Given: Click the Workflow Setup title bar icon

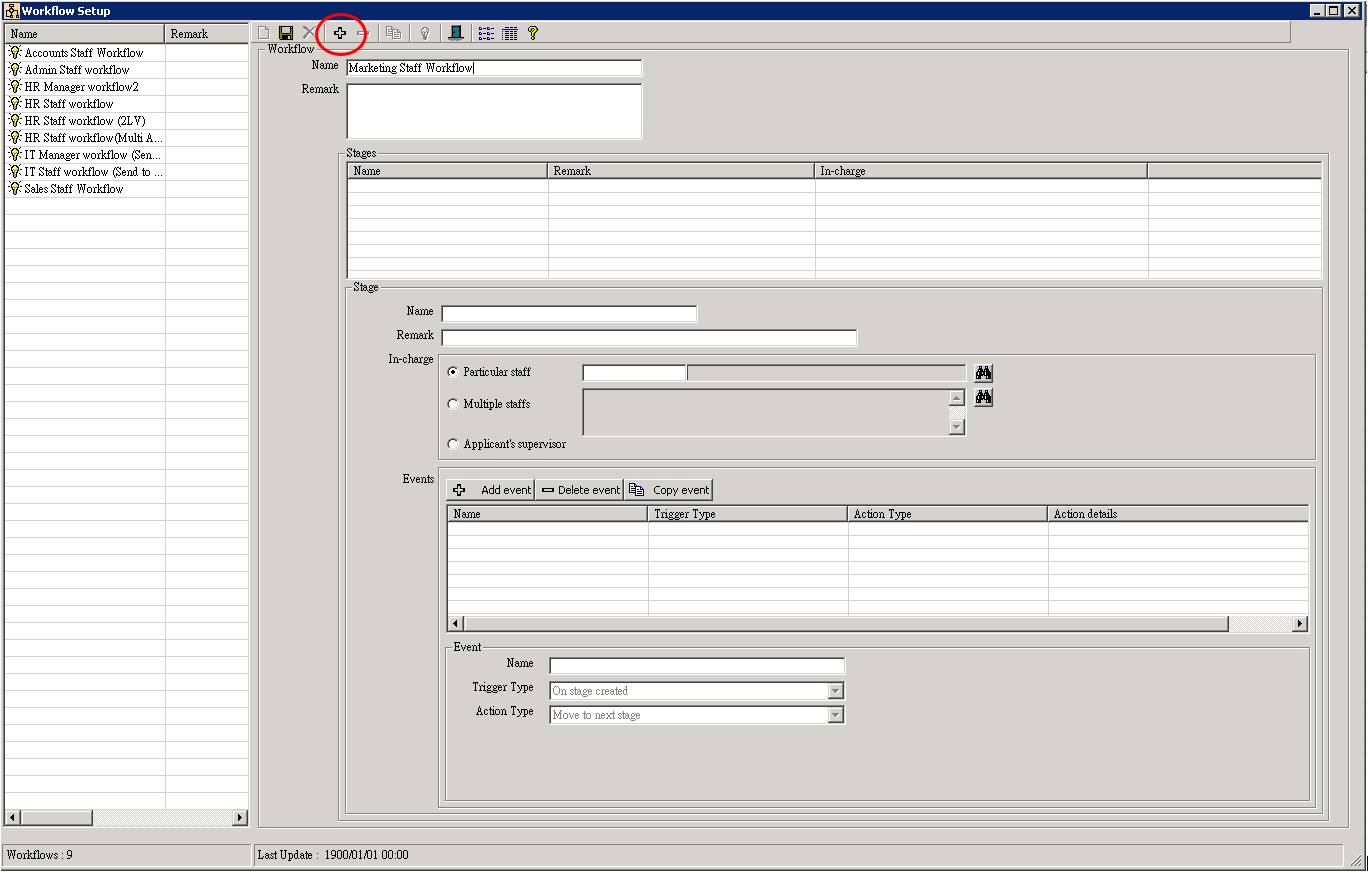Looking at the screenshot, I should pos(13,11).
